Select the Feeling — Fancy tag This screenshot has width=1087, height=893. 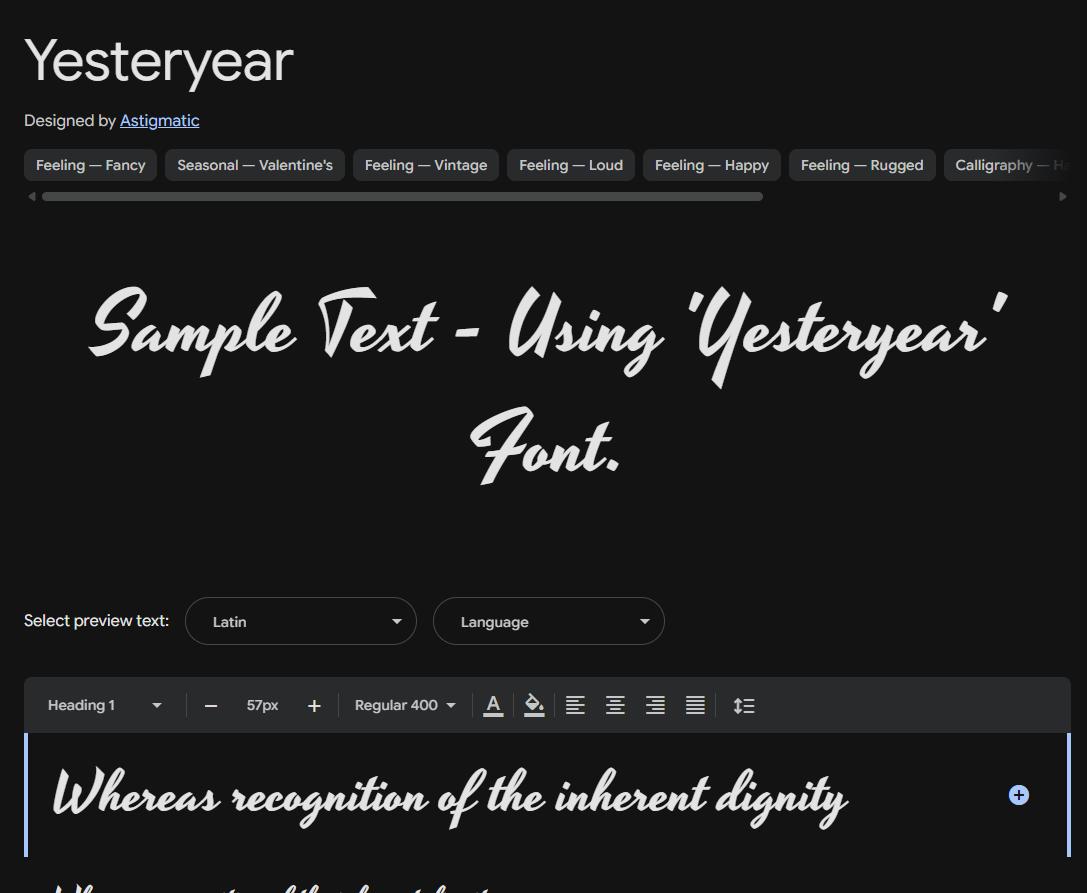pos(91,165)
